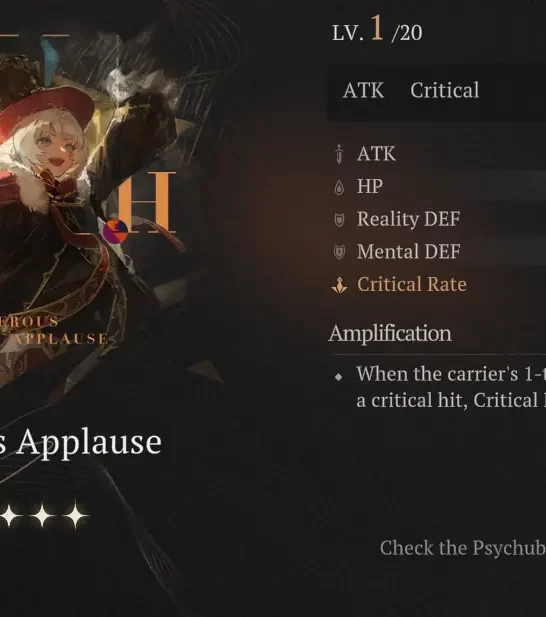Click the middle rarity star

coord(42,515)
